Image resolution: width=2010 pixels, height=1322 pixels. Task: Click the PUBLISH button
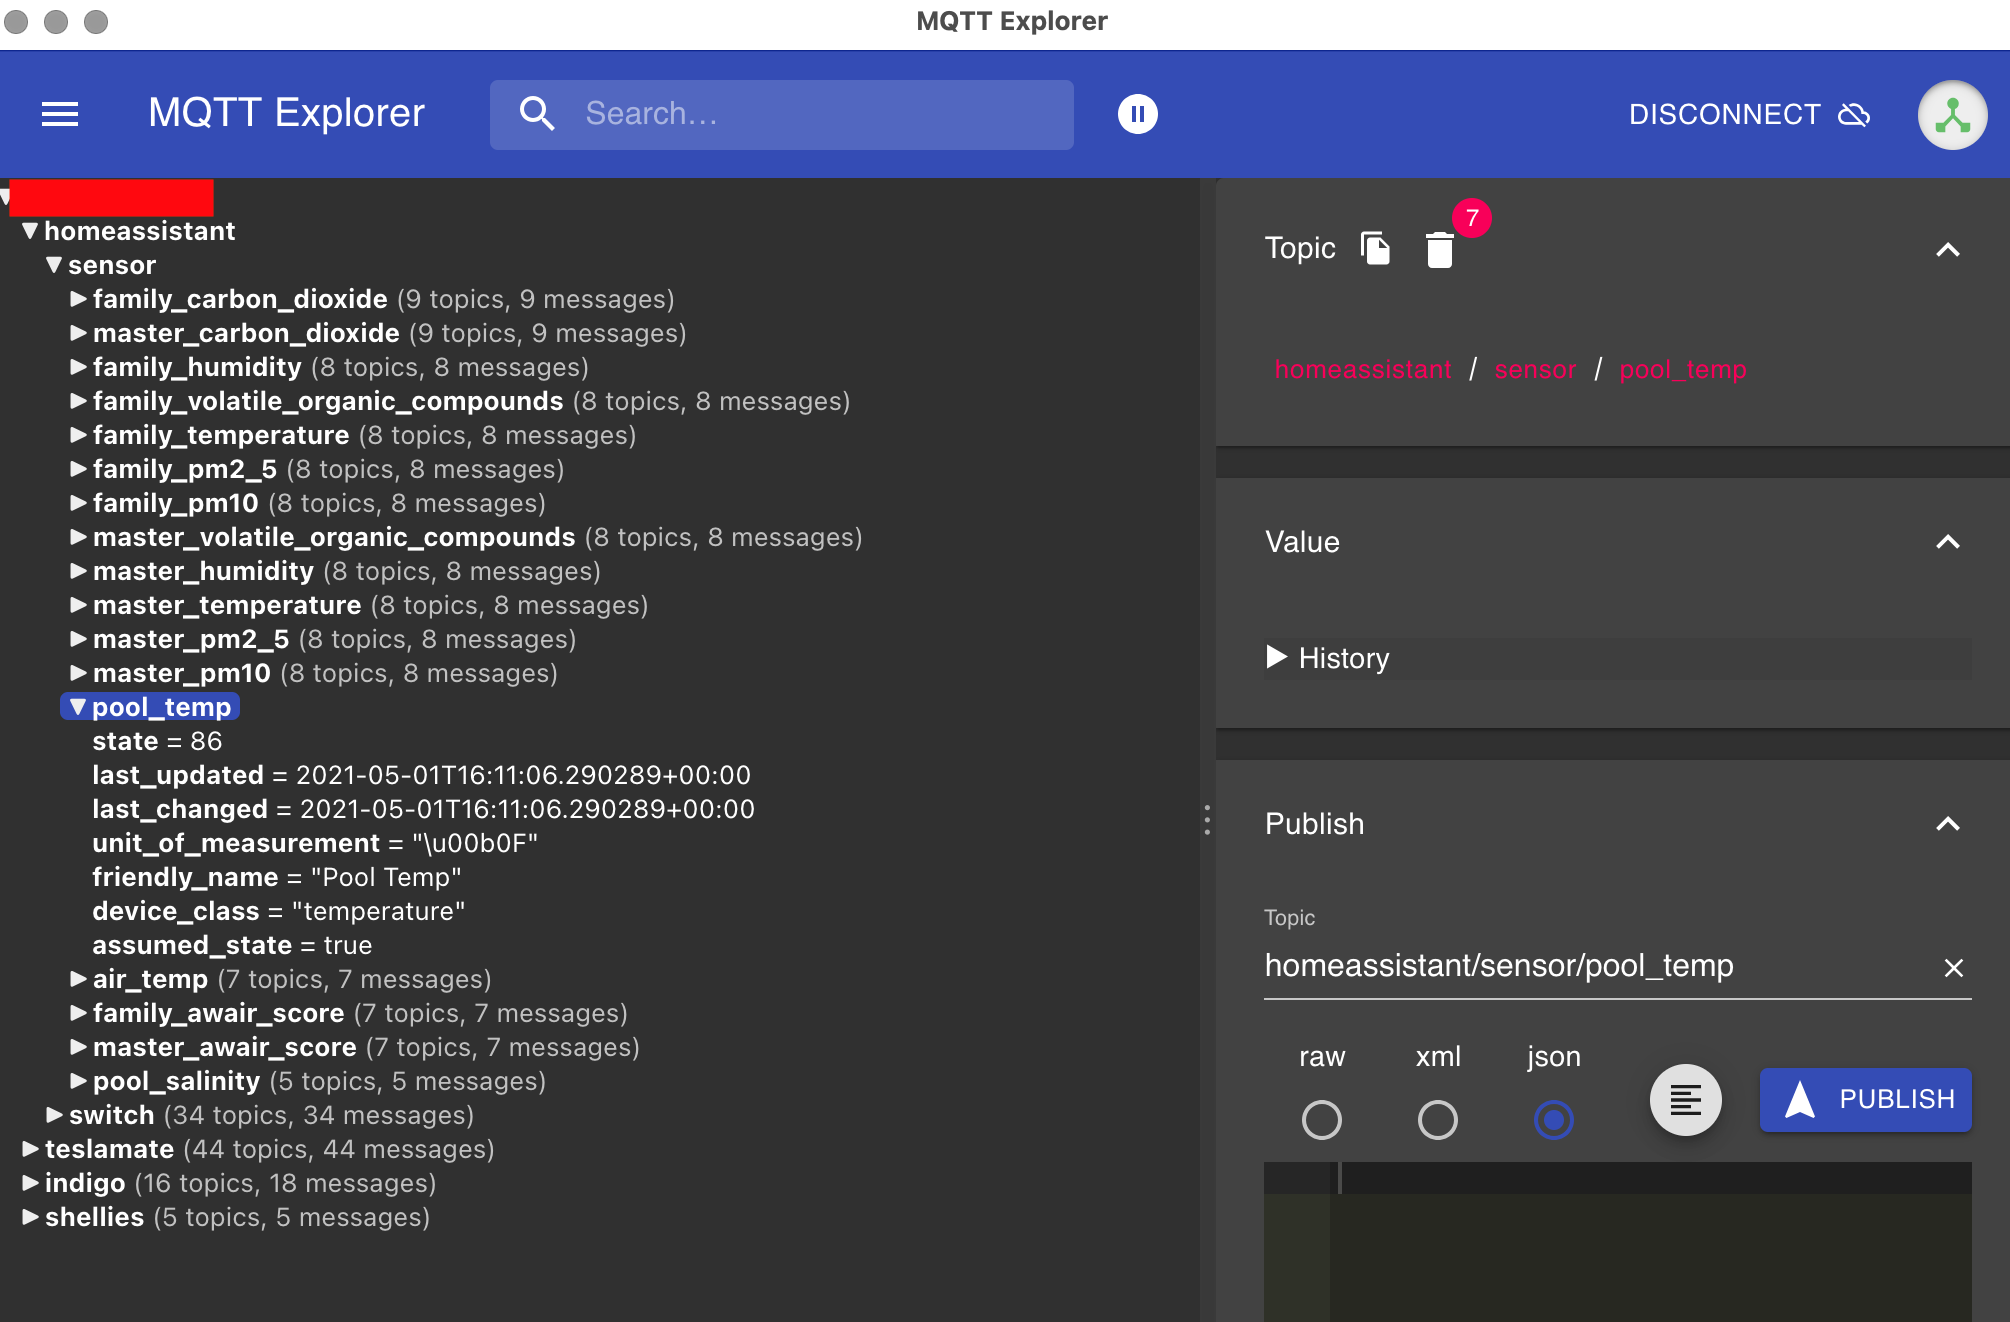(1865, 1100)
